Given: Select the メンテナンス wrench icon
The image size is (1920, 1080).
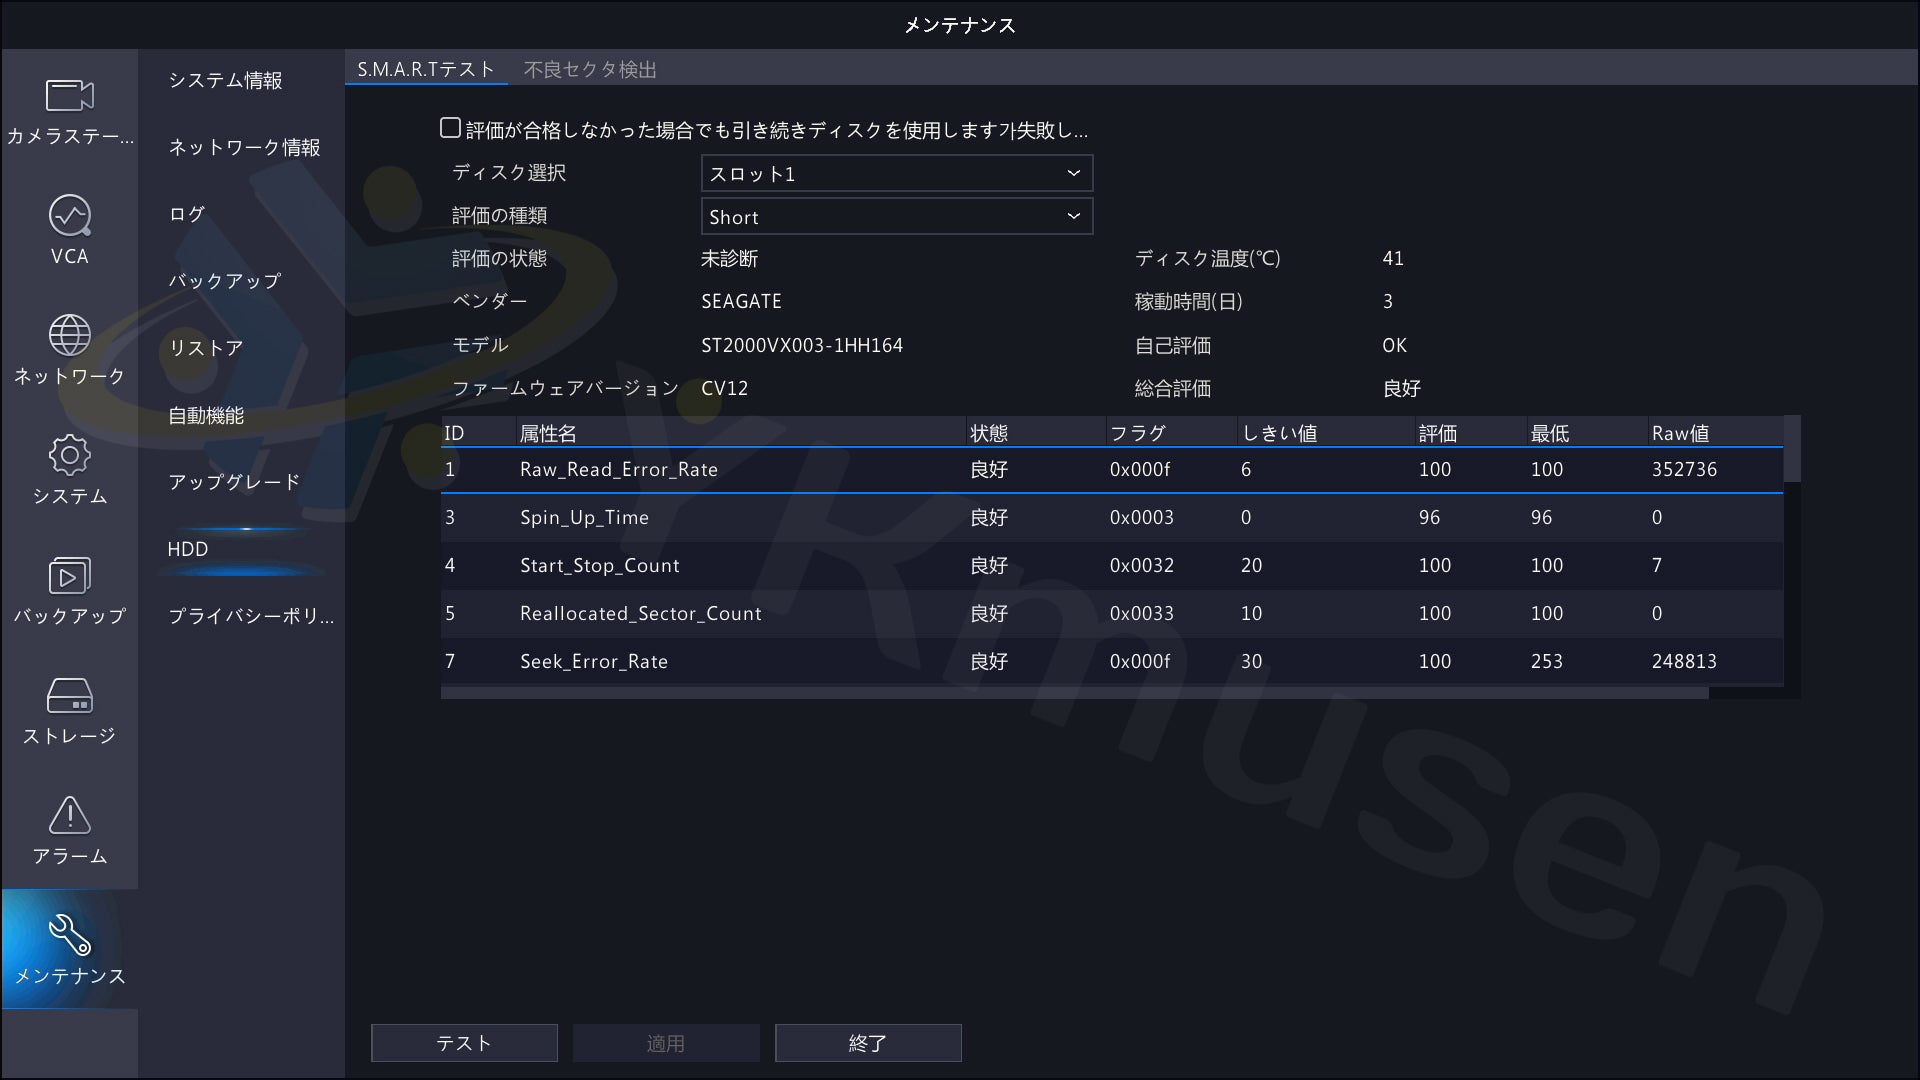Looking at the screenshot, I should [69, 947].
